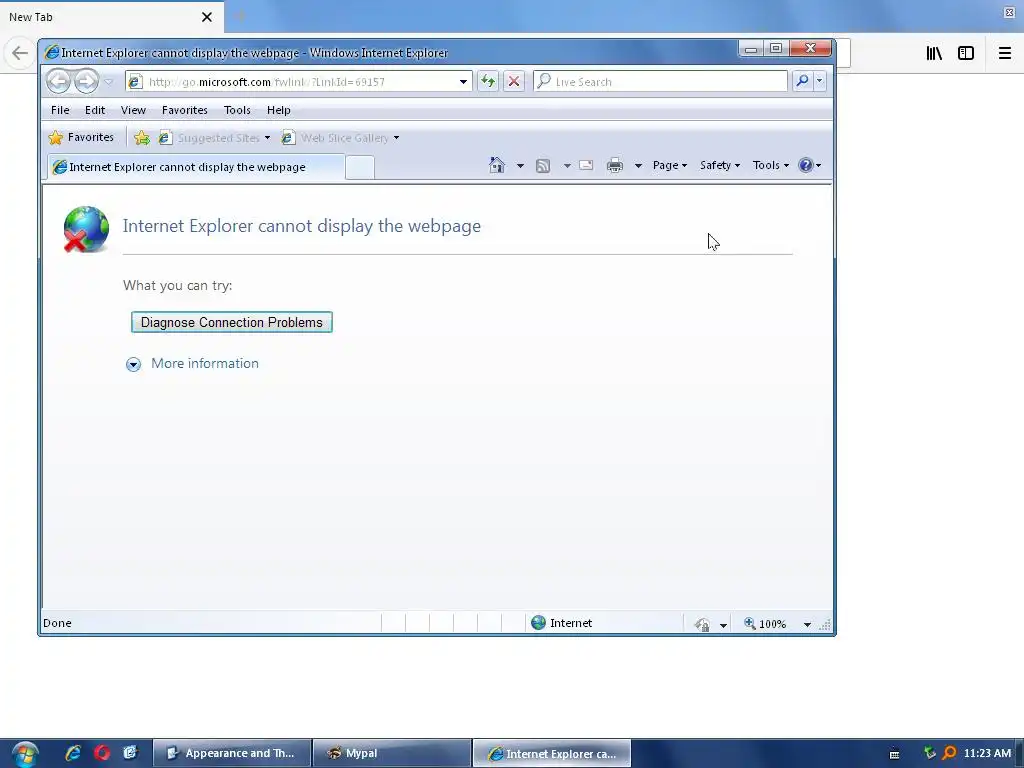Launch Opera from quick launch taskbar
Screen dimensions: 1024x768
tap(102, 753)
